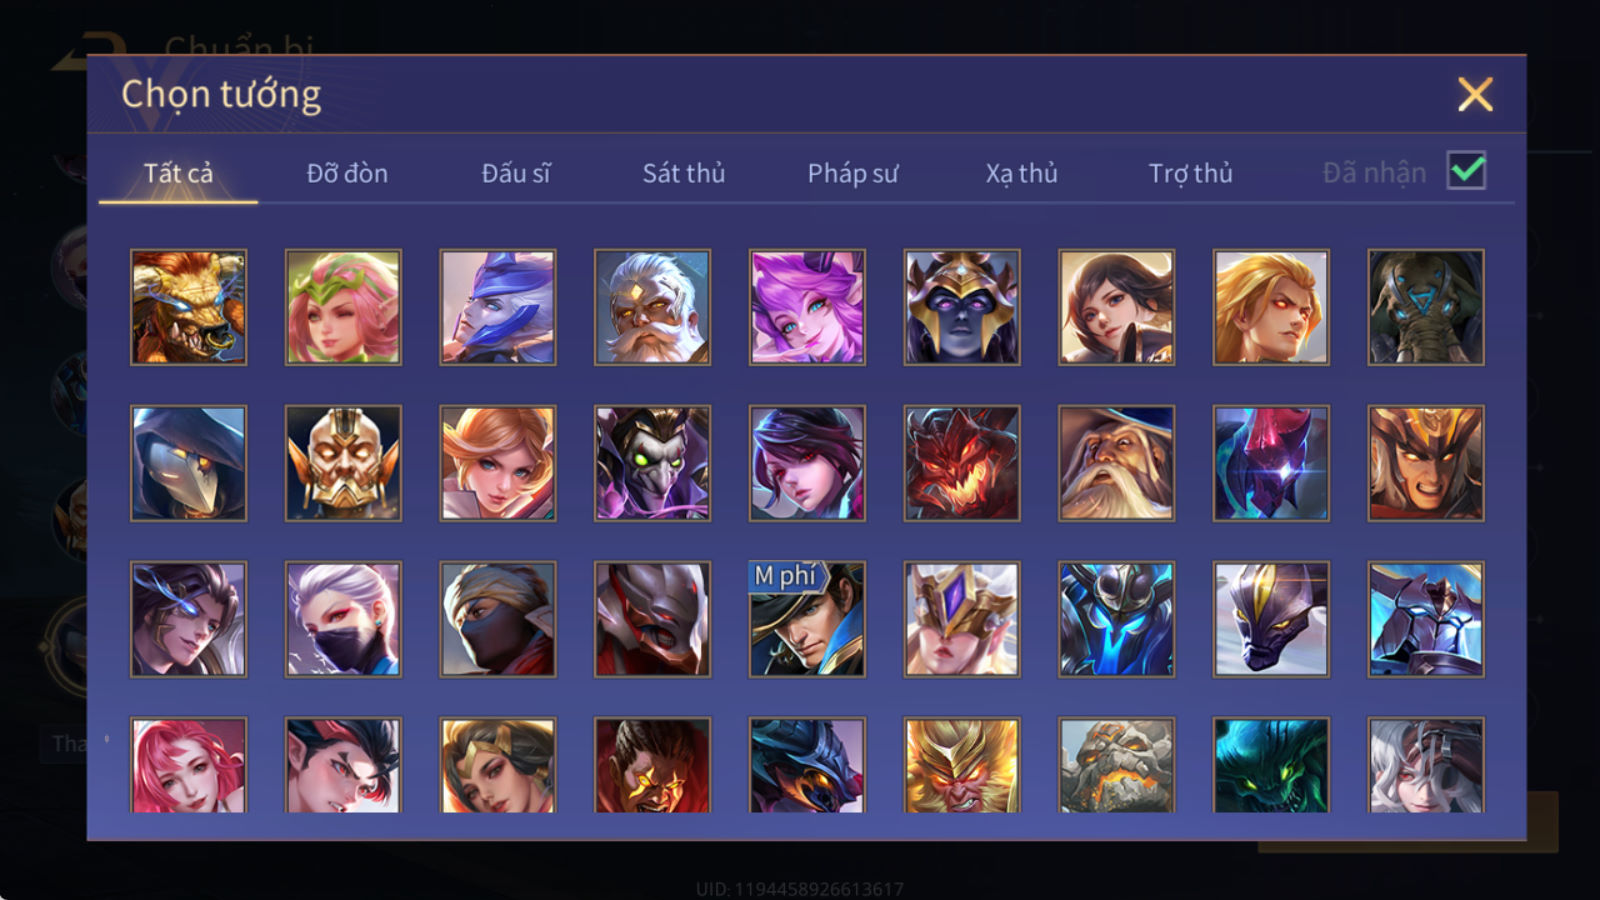This screenshot has width=1600, height=900.
Task: Open the 'Trợ thủ' tab
Action: coord(1190,173)
